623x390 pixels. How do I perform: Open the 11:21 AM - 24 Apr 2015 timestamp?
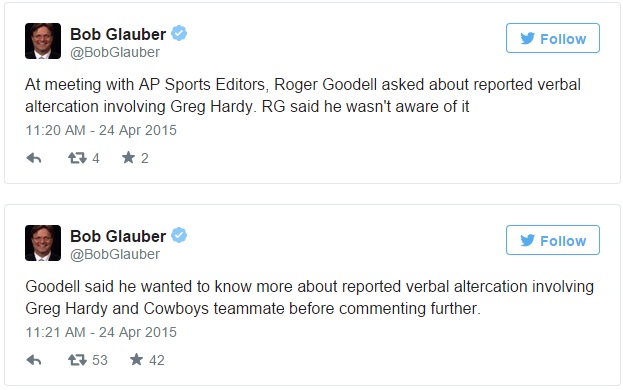tap(101, 332)
